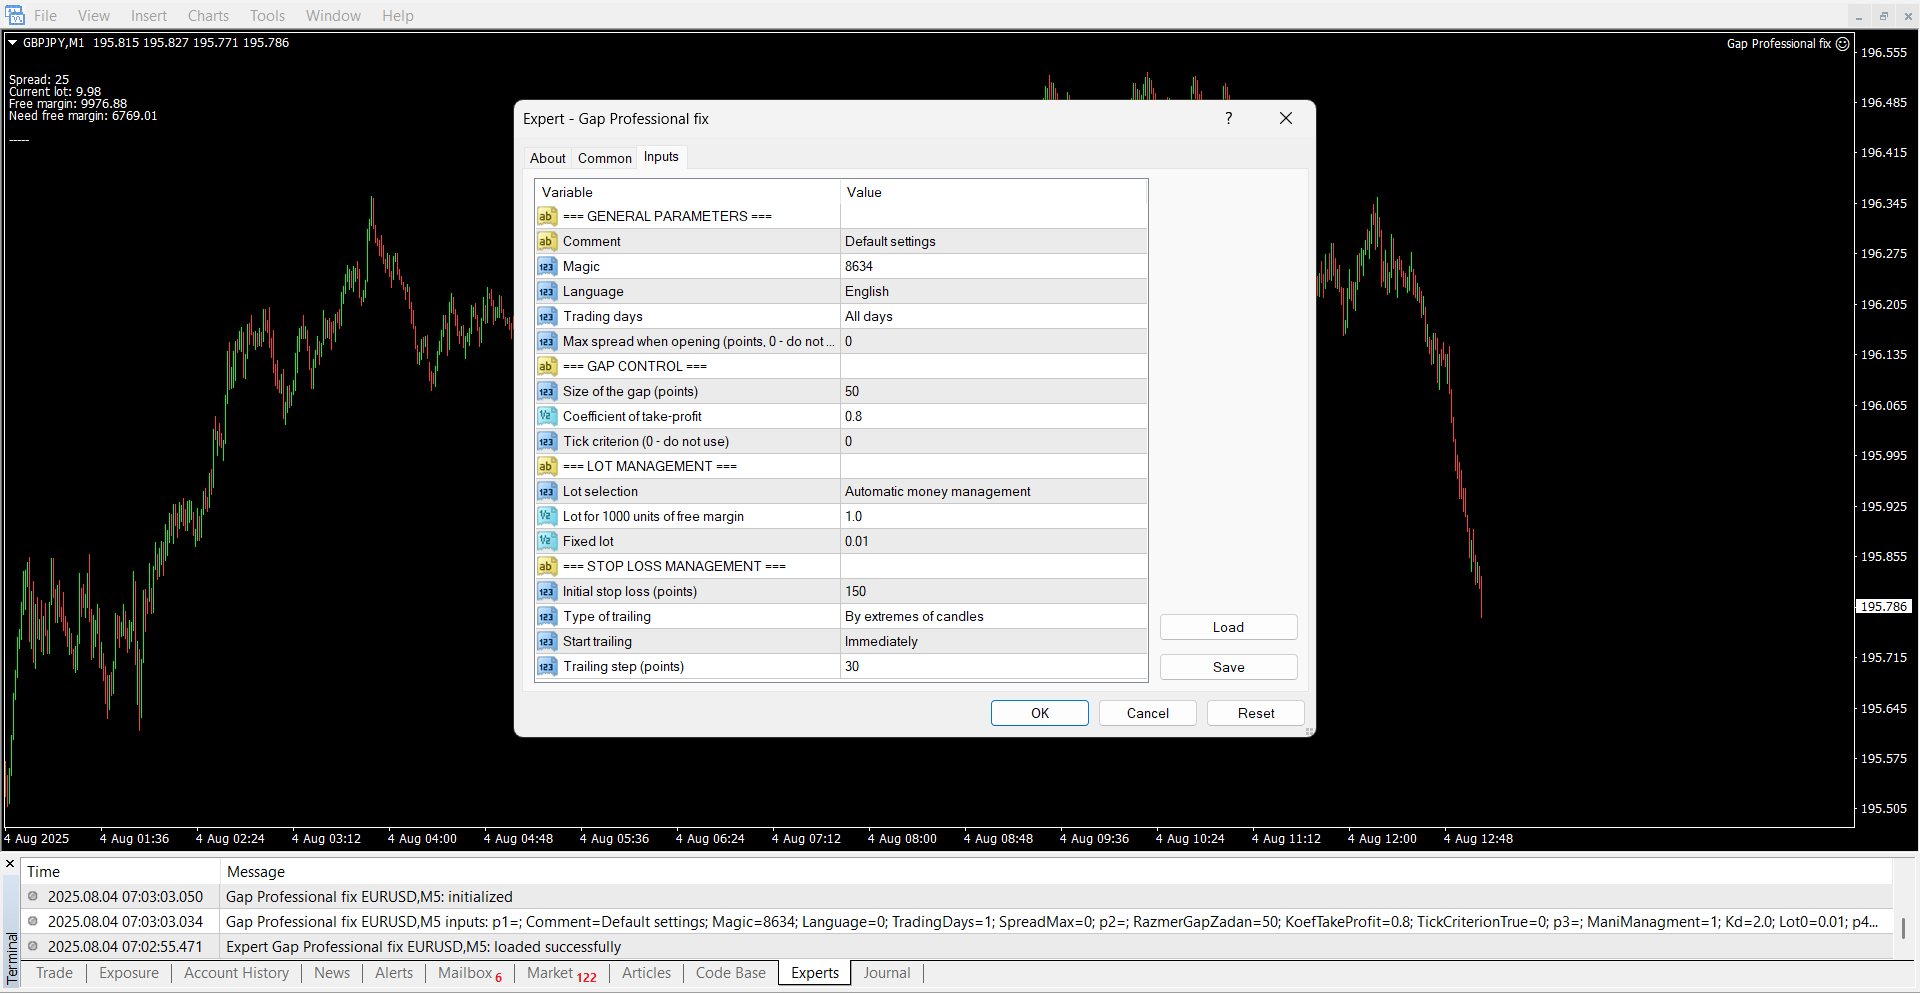Click the integer icon beside Magic variable
The image size is (1920, 994).
[x=546, y=267]
